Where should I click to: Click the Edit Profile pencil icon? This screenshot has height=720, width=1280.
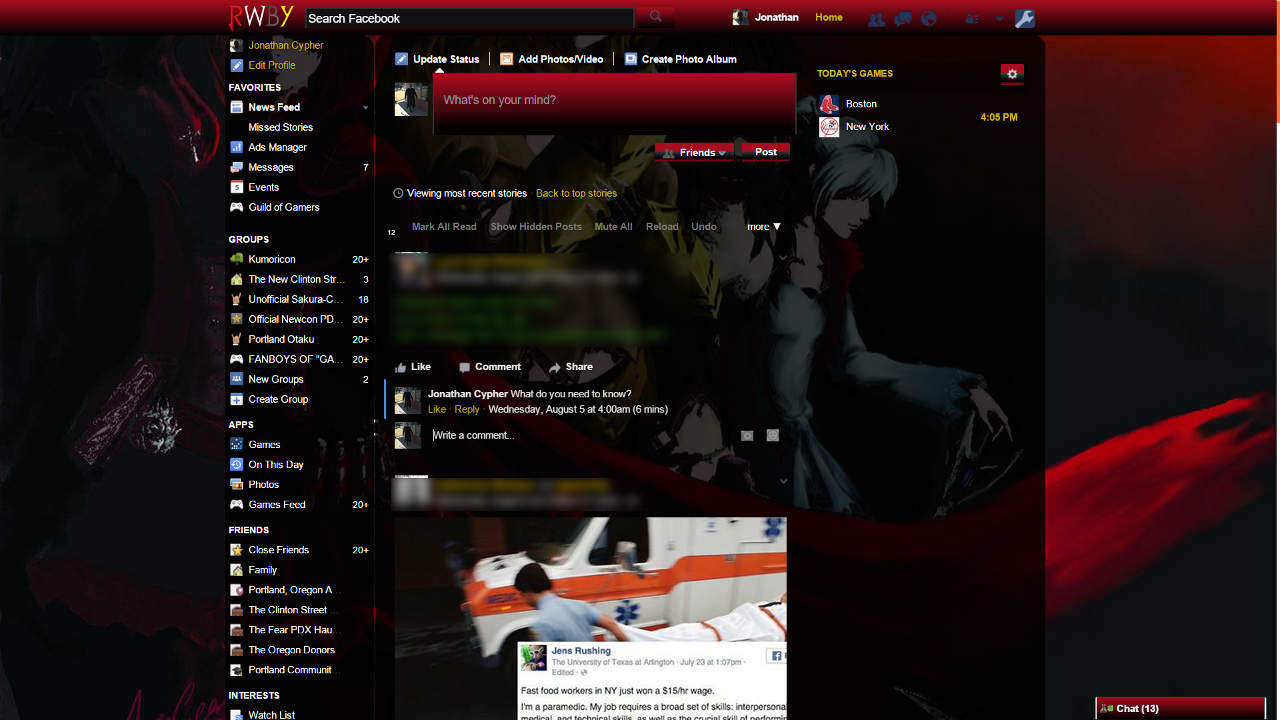[x=236, y=65]
